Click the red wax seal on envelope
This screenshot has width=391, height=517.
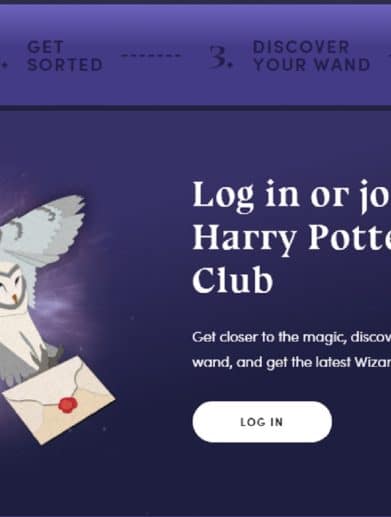(68, 405)
